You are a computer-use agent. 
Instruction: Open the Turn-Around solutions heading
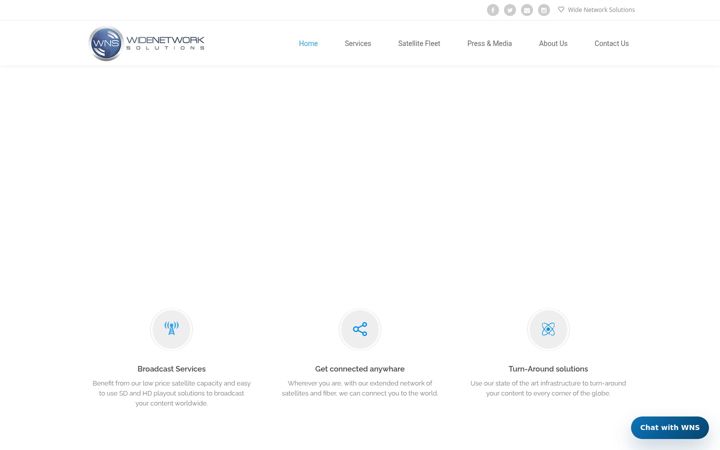(x=548, y=369)
